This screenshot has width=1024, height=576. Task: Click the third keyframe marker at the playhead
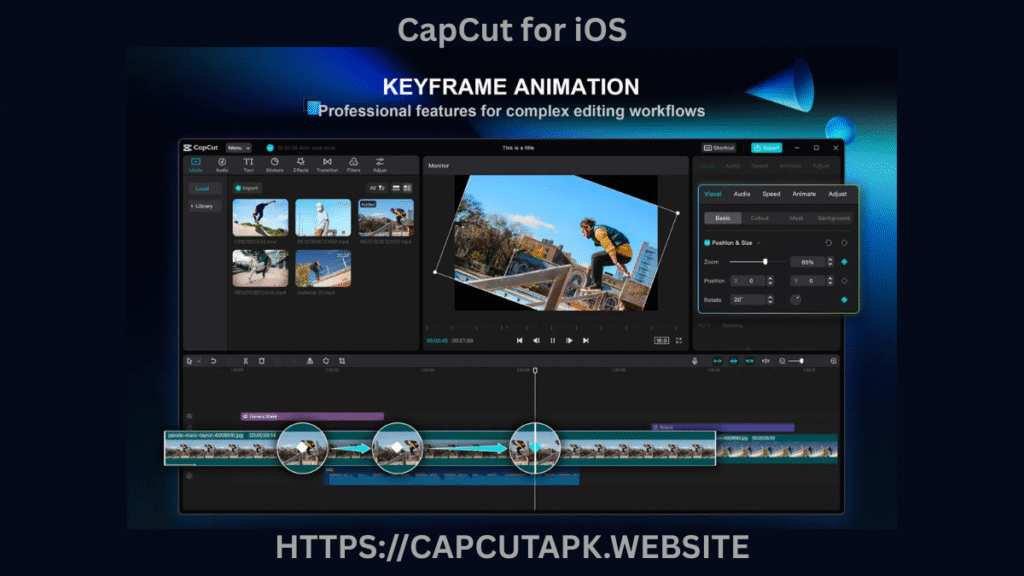pyautogui.click(x=535, y=448)
